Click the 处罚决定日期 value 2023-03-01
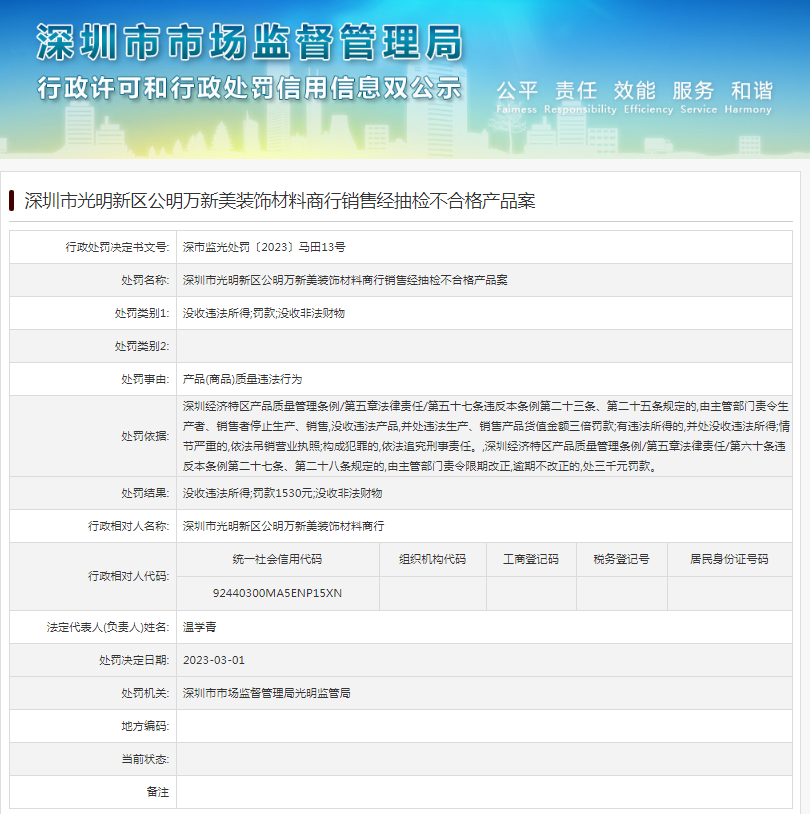Image resolution: width=810 pixels, height=814 pixels. tap(214, 659)
